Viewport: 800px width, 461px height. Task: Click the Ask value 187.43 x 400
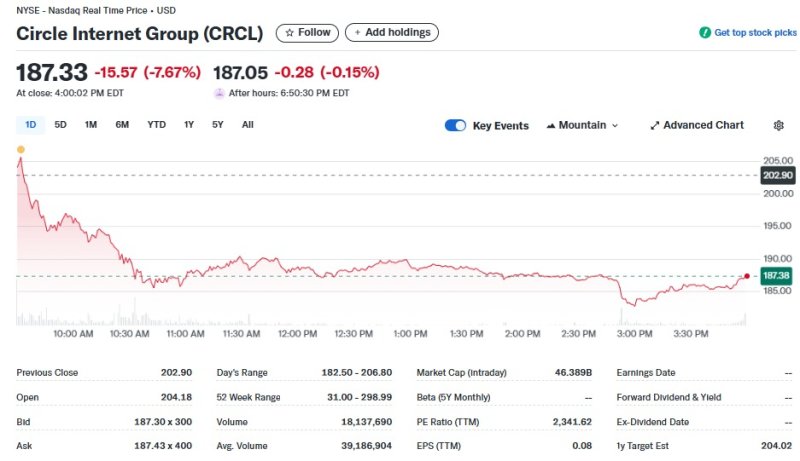163,446
